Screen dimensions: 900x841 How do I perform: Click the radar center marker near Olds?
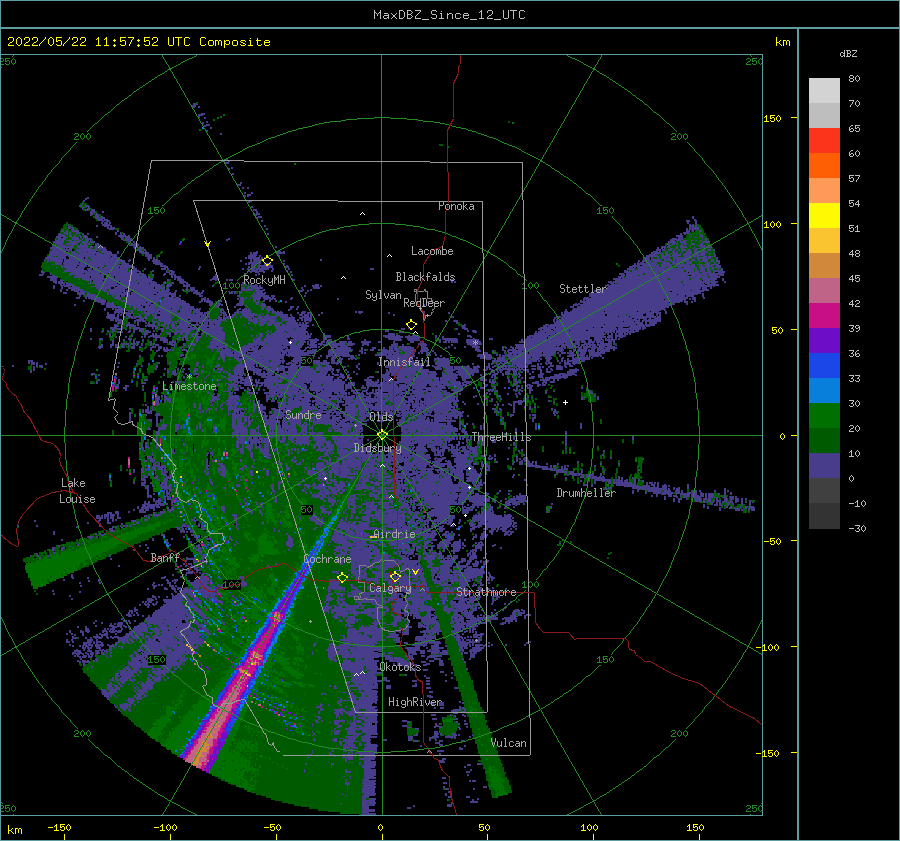pyautogui.click(x=382, y=435)
